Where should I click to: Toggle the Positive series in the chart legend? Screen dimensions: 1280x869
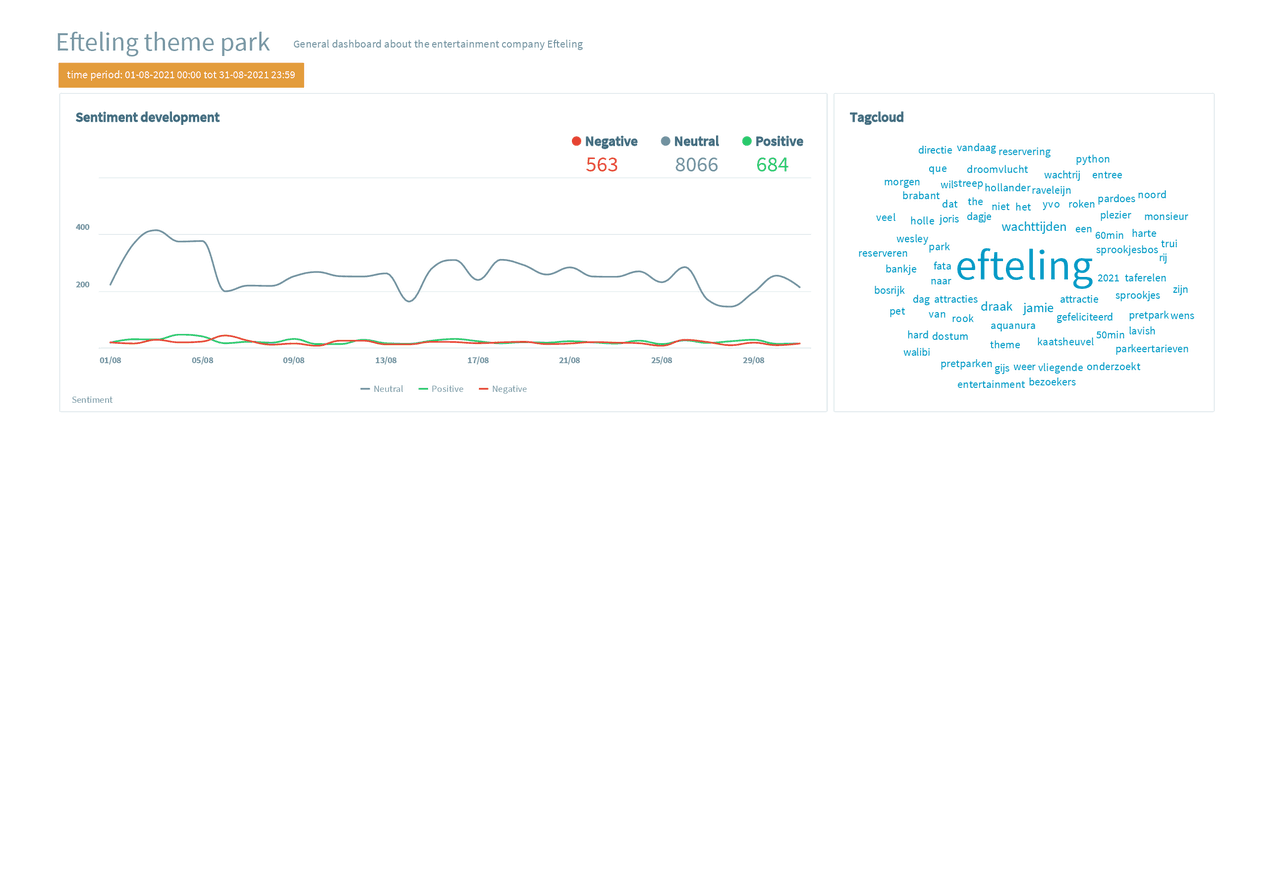tap(440, 388)
